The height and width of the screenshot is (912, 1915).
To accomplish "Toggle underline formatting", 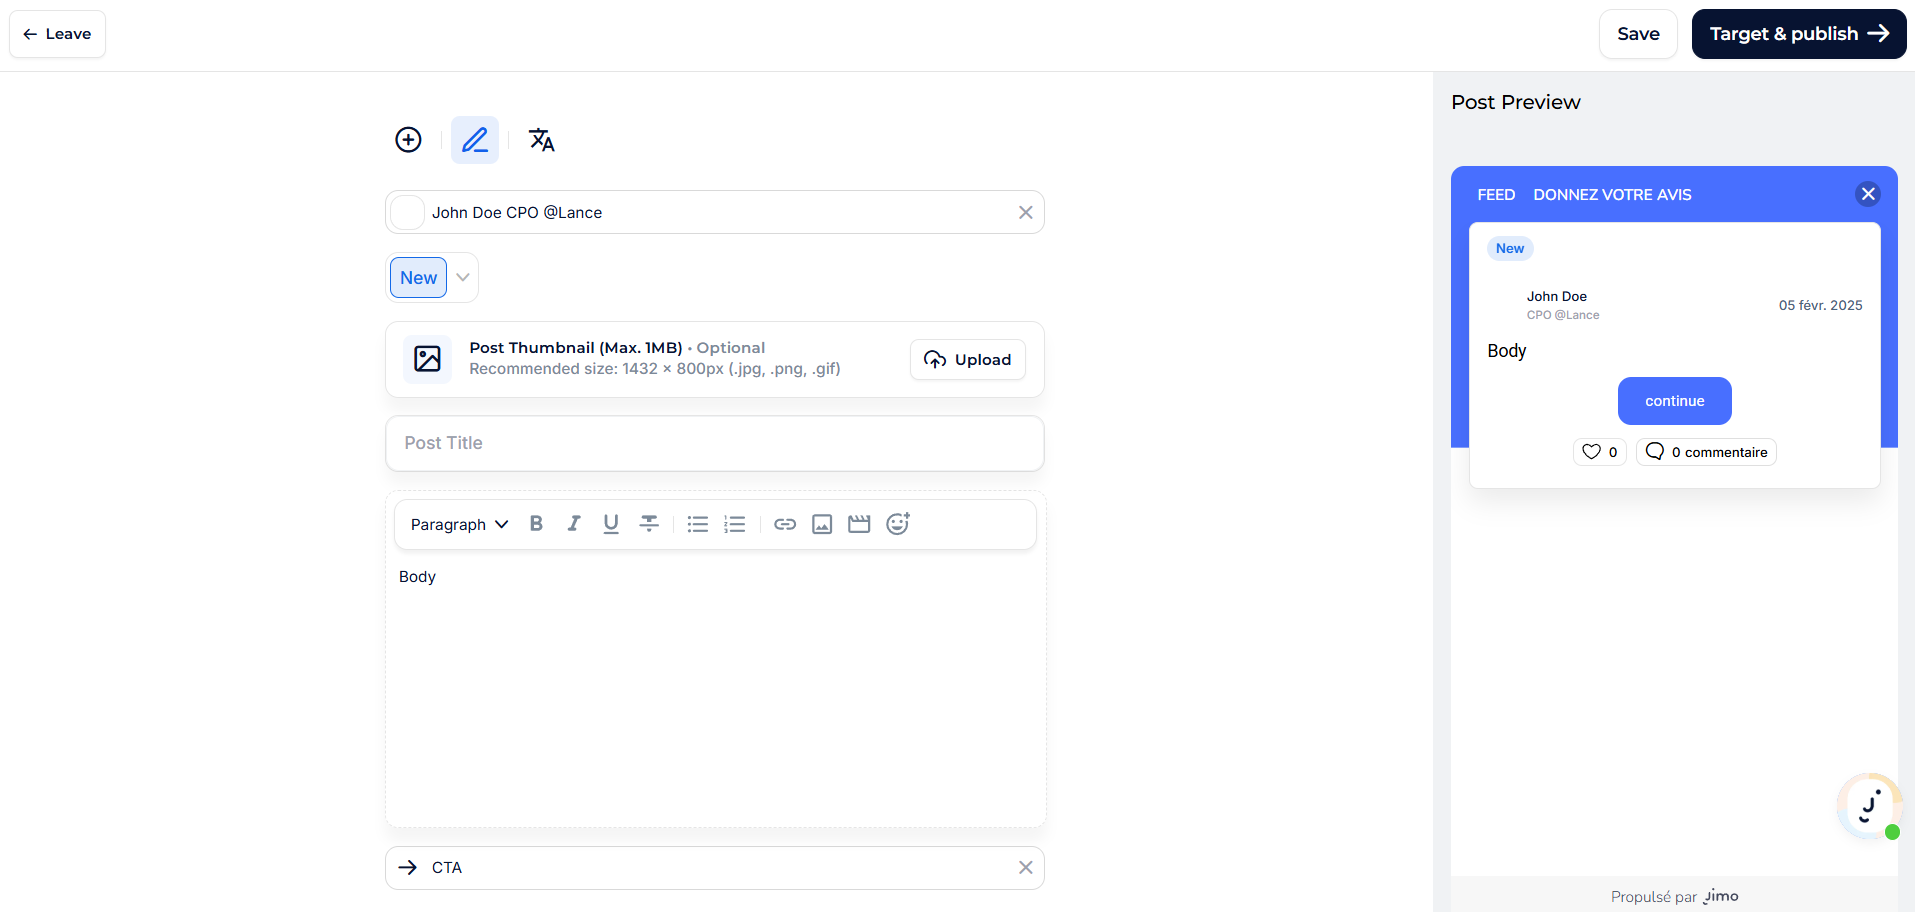I will pos(611,524).
